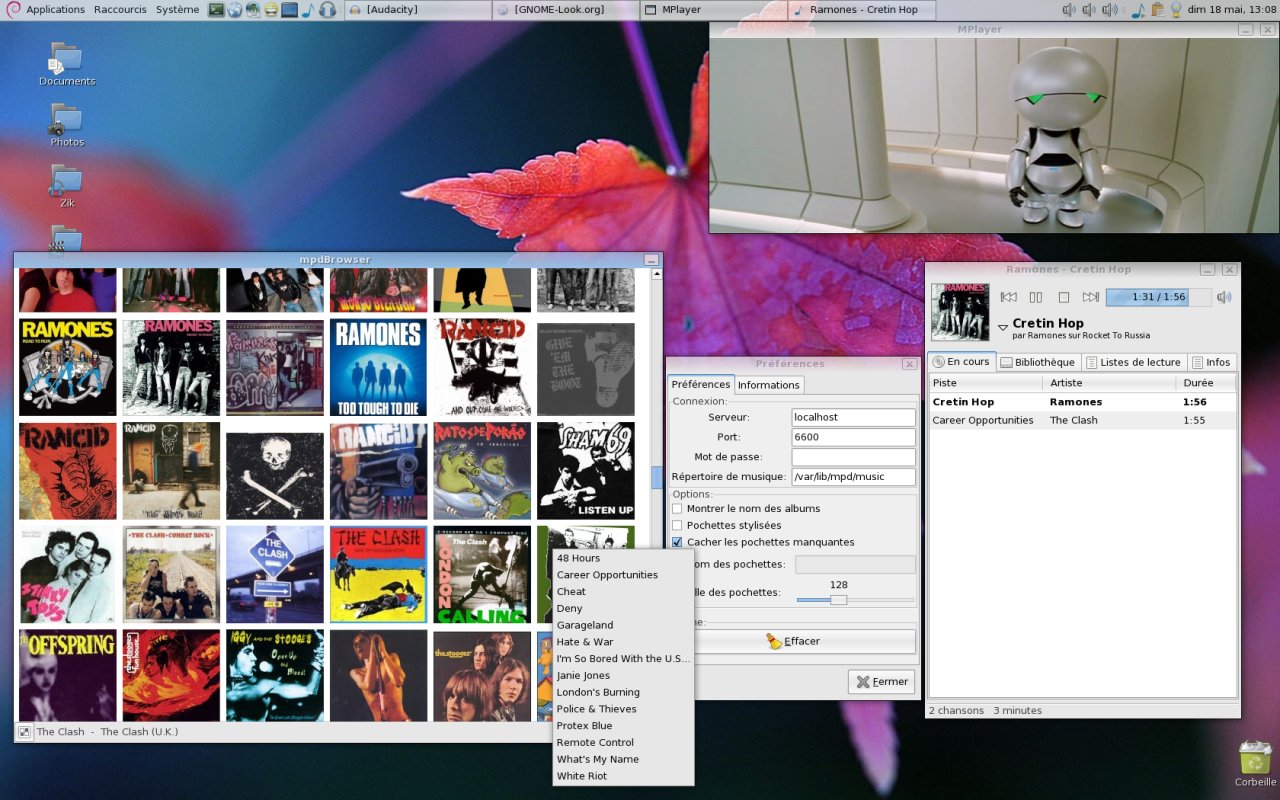The height and width of the screenshot is (800, 1280).
Task: Click the Port field showing 6600
Action: click(853, 437)
